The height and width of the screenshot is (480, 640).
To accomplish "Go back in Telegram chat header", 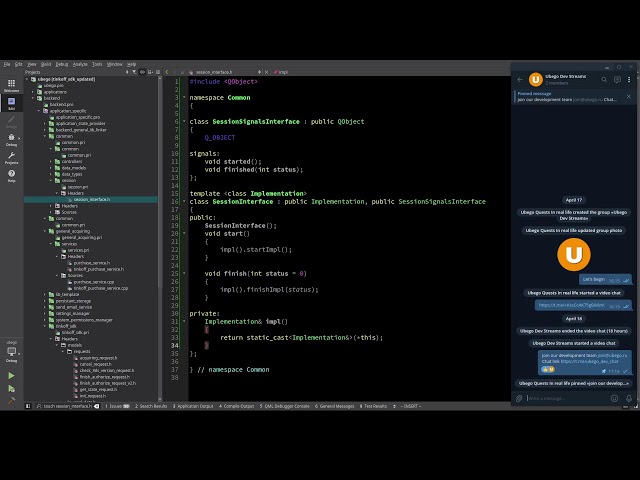I will tap(520, 79).
